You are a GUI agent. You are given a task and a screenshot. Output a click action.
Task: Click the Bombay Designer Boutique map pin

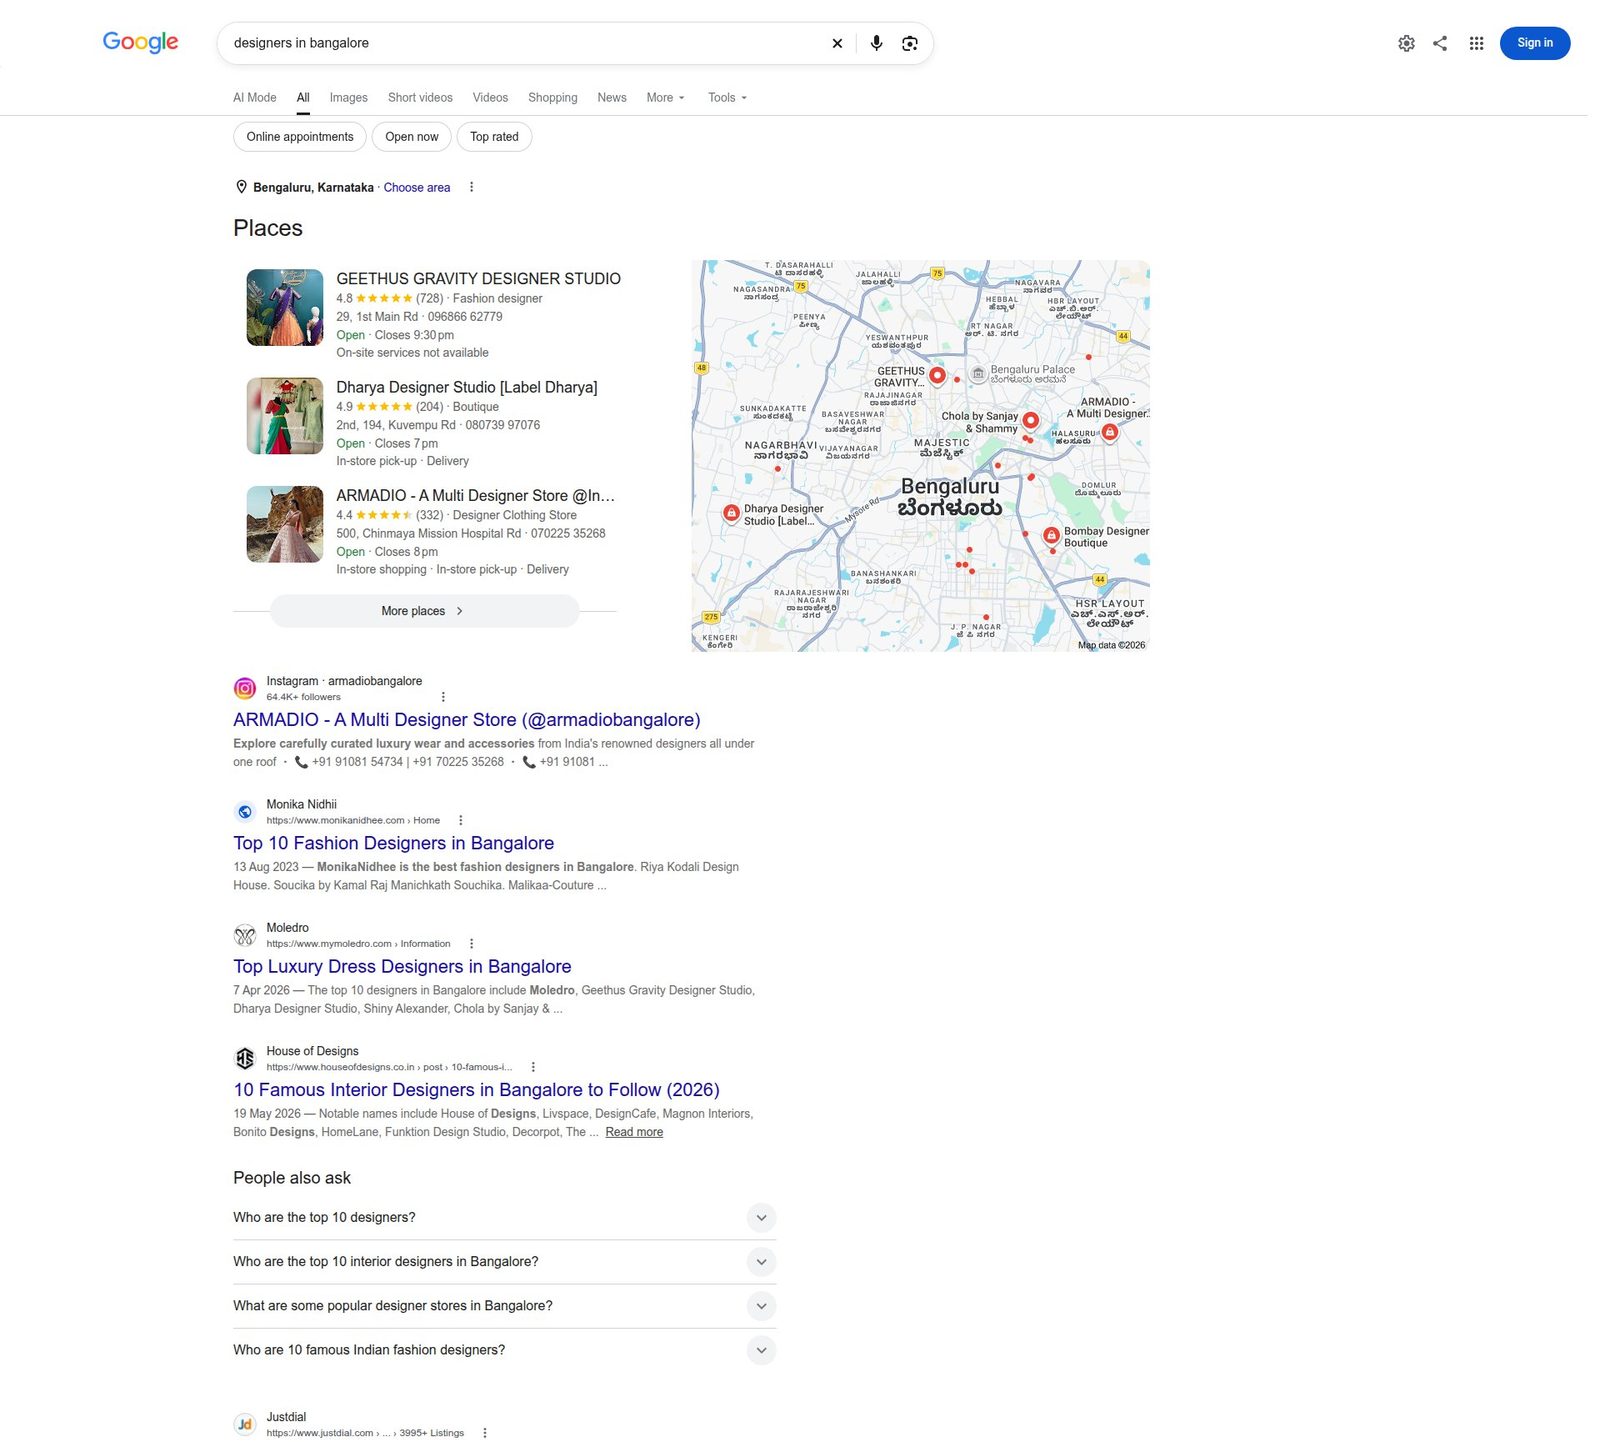pos(1051,536)
